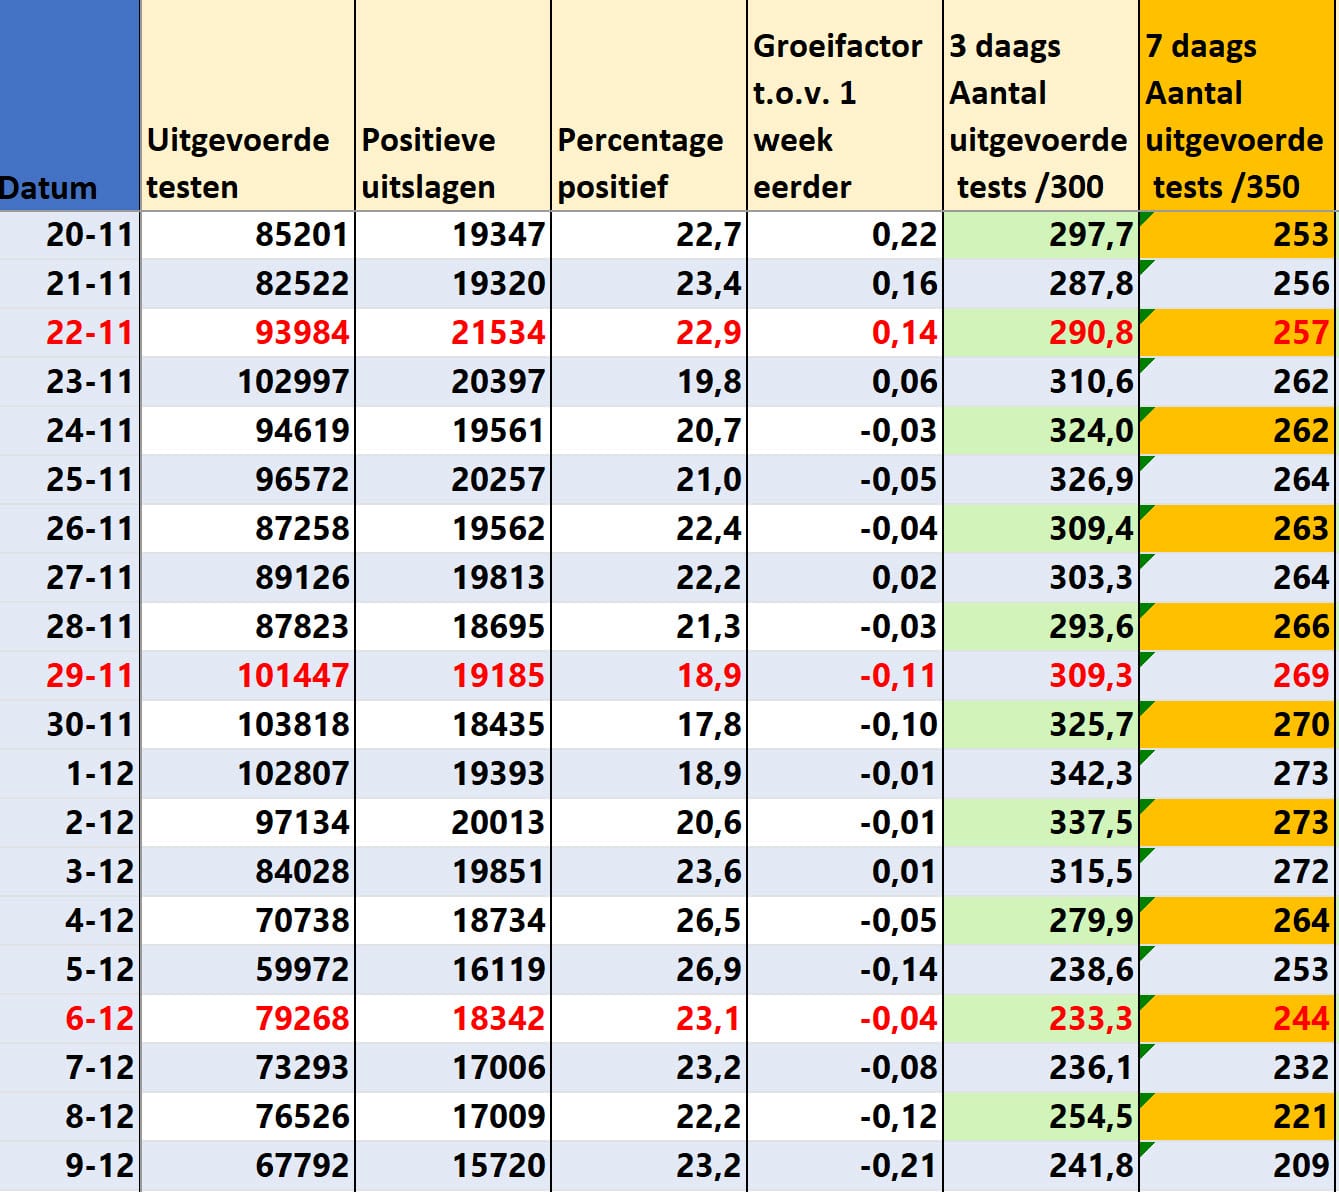
Task: Select the Datum header cell
Action: (69, 105)
